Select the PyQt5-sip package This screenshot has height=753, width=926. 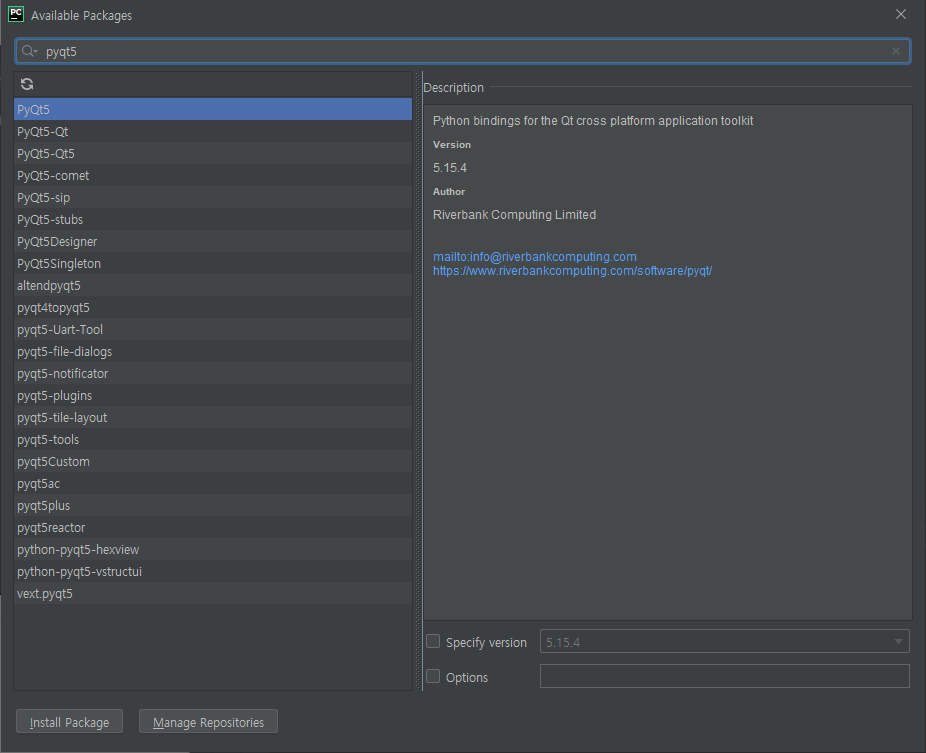[213, 197]
